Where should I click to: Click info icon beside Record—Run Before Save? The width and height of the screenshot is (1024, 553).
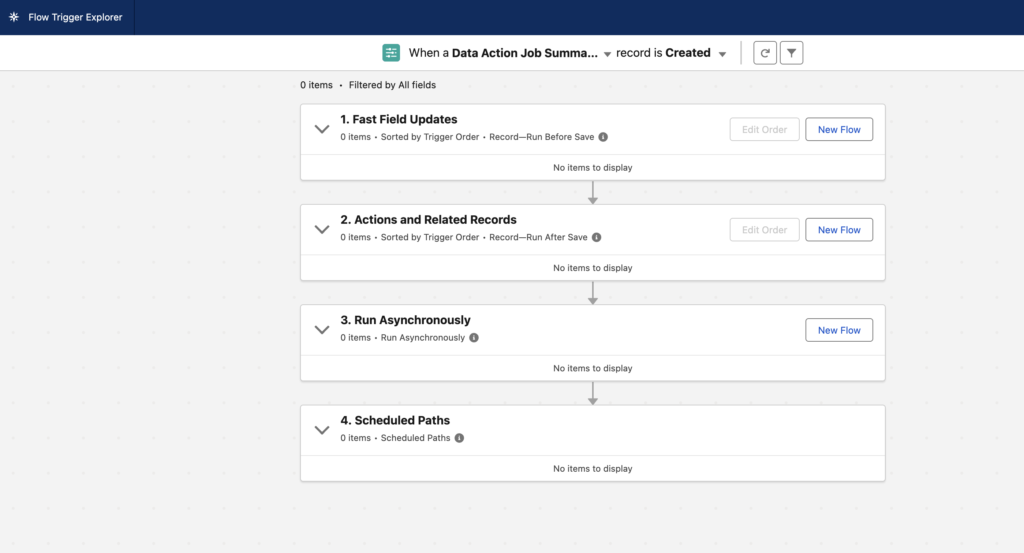click(x=603, y=137)
